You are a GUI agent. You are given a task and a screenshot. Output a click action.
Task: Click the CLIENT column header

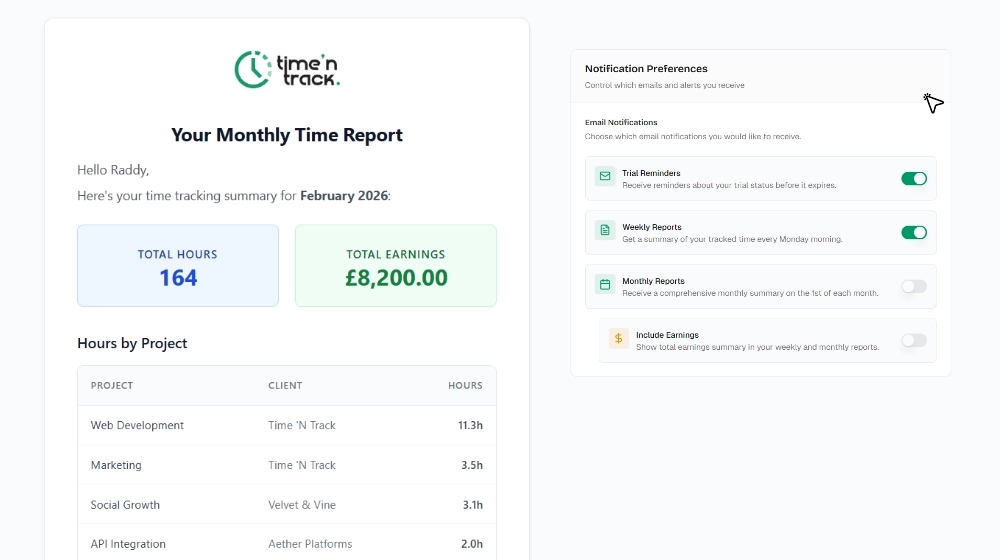(x=285, y=385)
